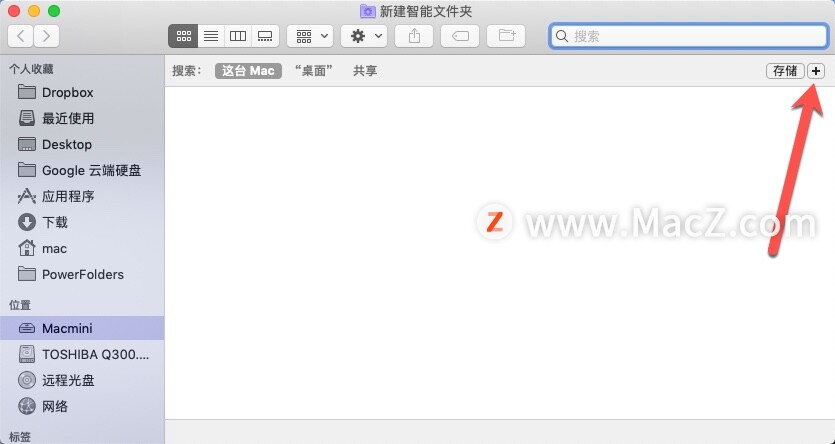This screenshot has width=835, height=444.
Task: Select TOSHIBA Q300 disk in sidebar
Action: [82, 354]
